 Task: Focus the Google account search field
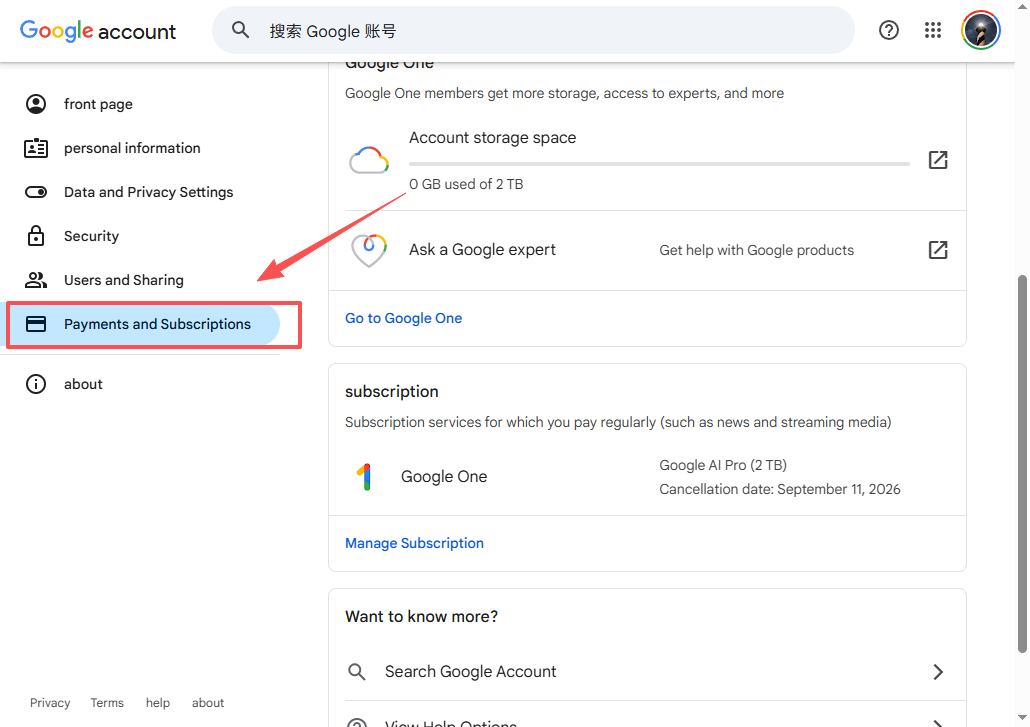[x=550, y=31]
